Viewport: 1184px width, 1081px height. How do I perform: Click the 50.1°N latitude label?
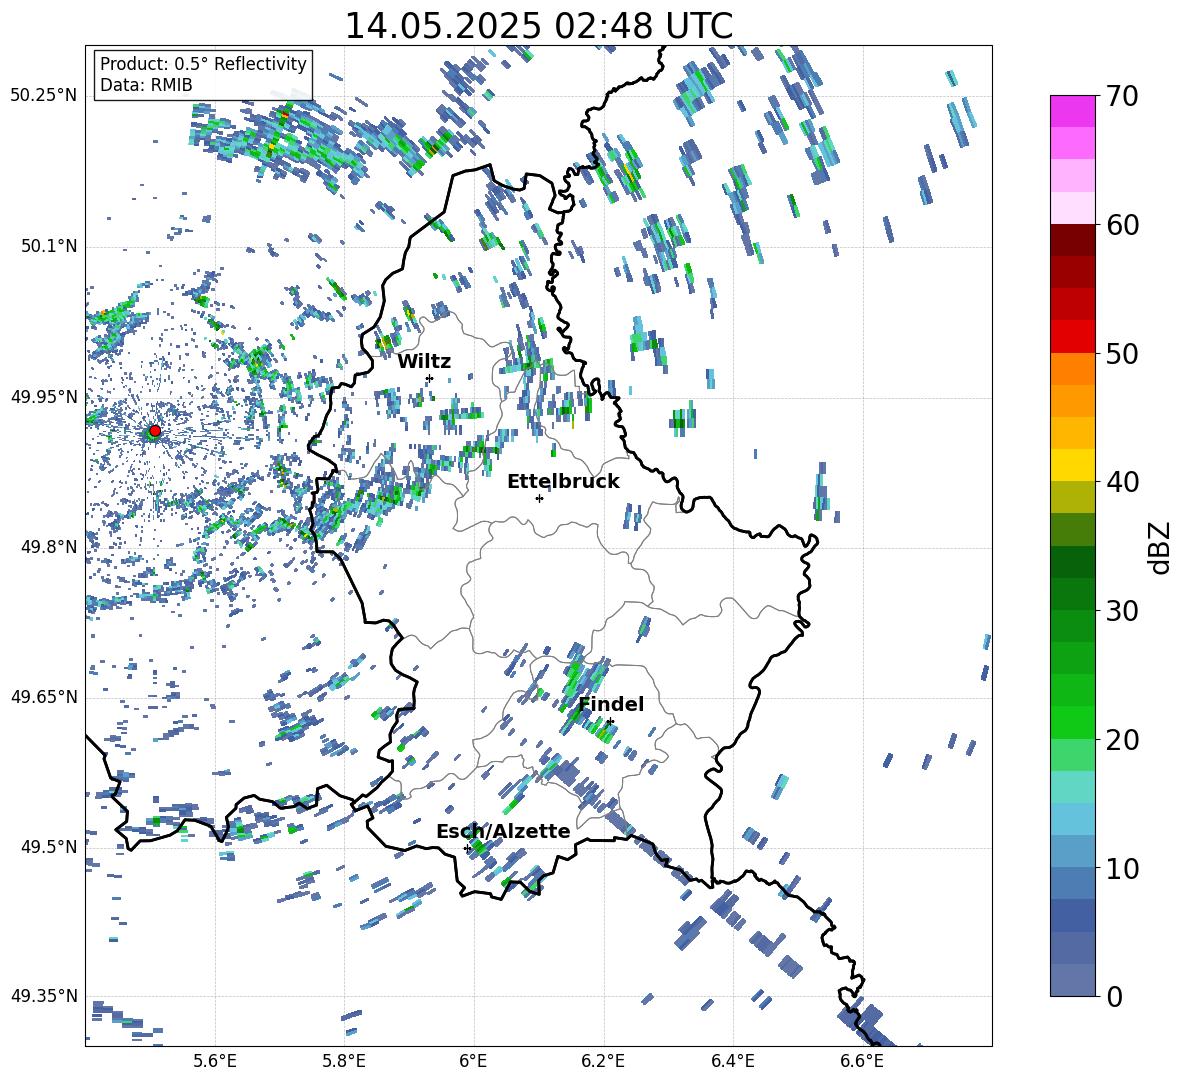pos(49,246)
